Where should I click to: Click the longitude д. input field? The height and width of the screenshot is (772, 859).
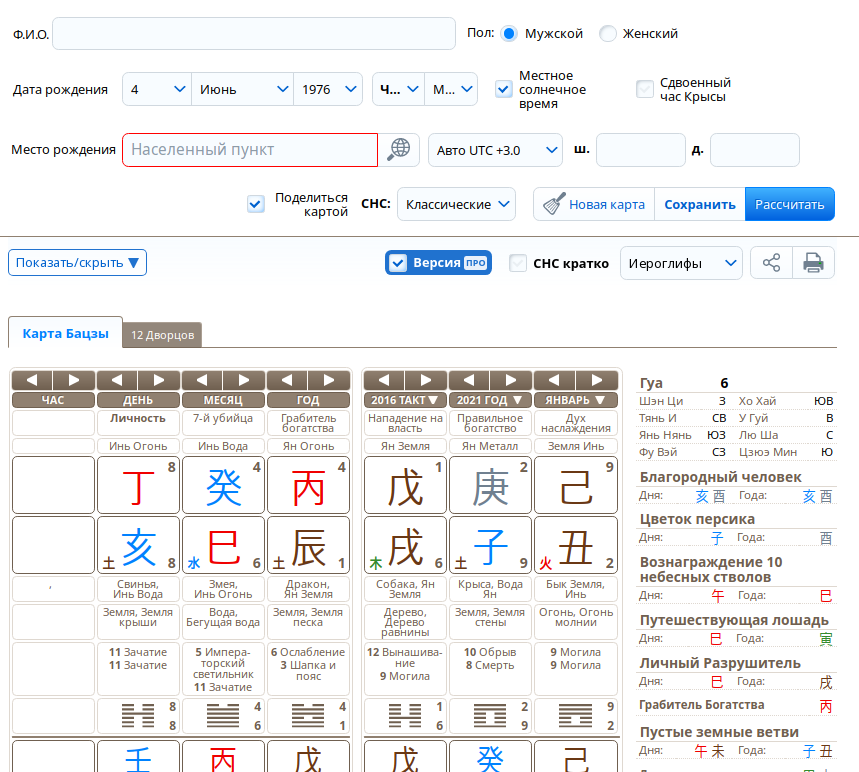(754, 150)
